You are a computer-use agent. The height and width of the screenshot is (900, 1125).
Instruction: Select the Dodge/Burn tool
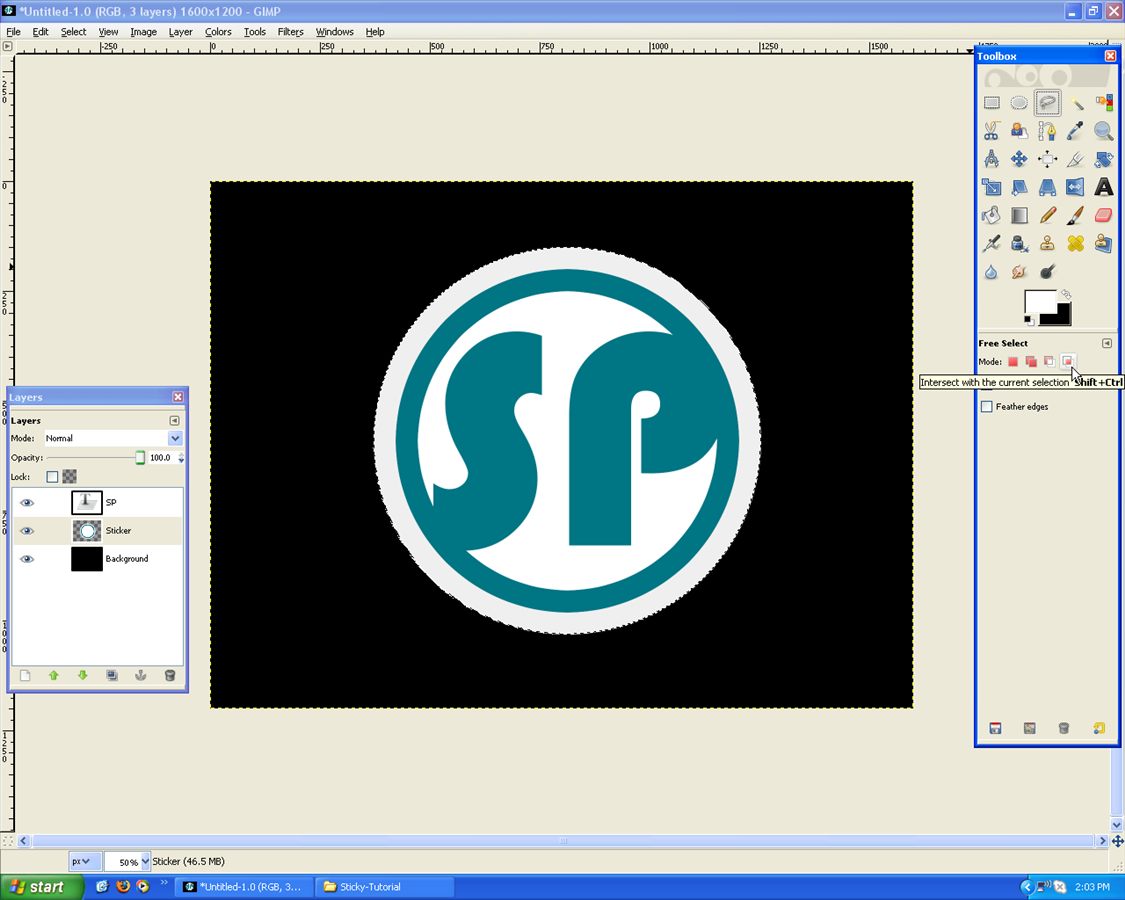pos(1048,272)
